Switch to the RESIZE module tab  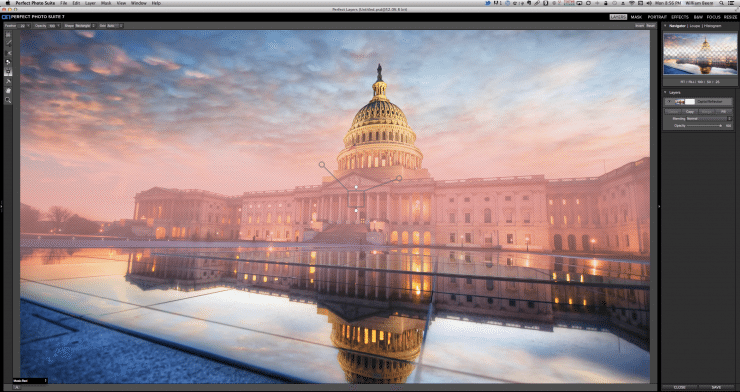[730, 17]
